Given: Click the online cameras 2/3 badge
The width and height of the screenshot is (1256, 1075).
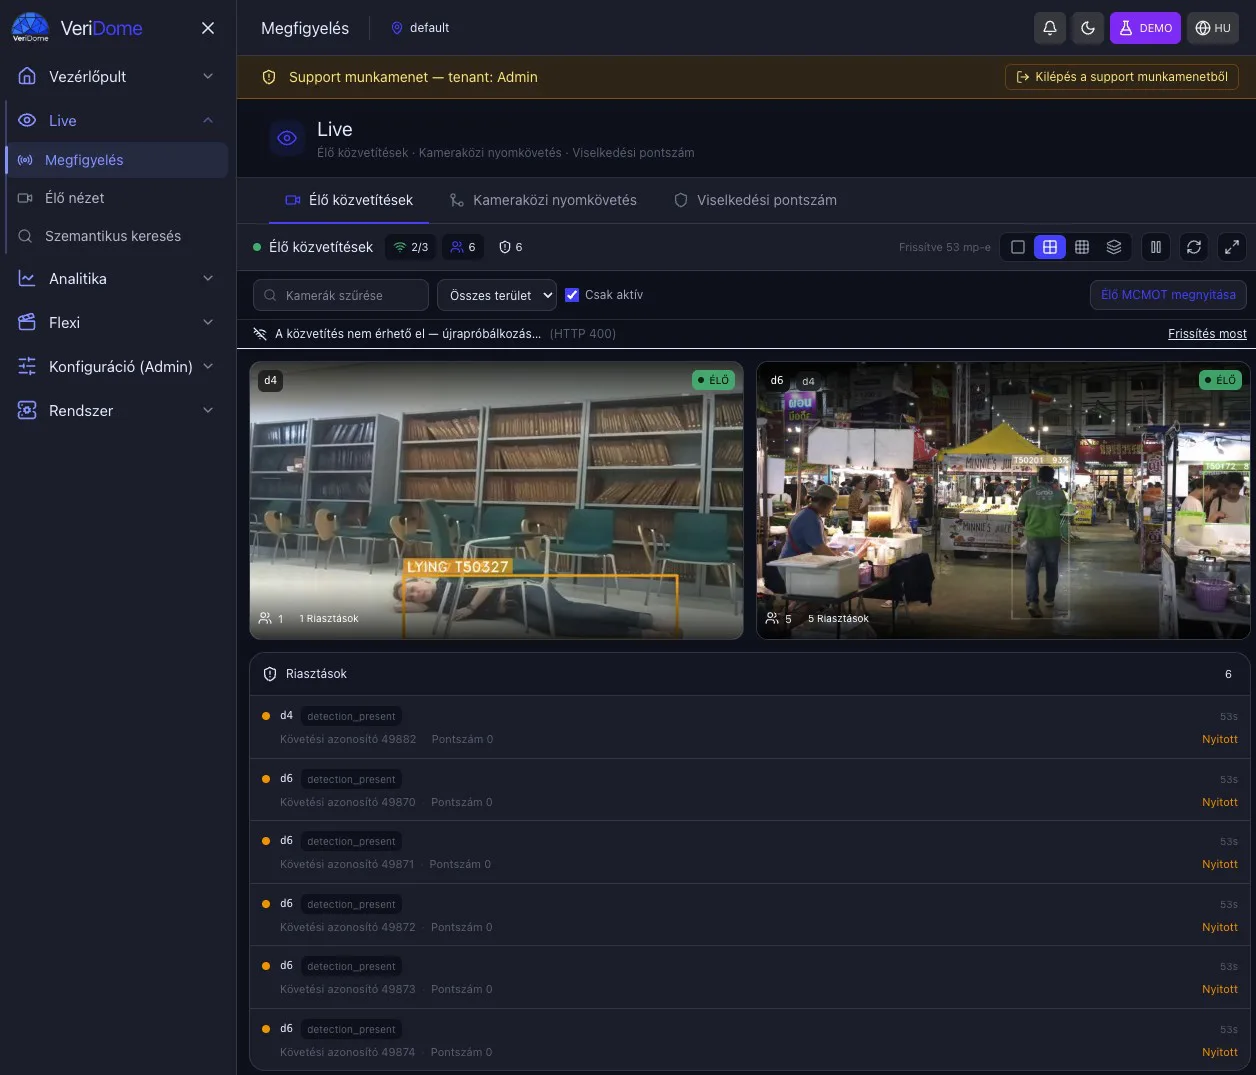Looking at the screenshot, I should [410, 247].
